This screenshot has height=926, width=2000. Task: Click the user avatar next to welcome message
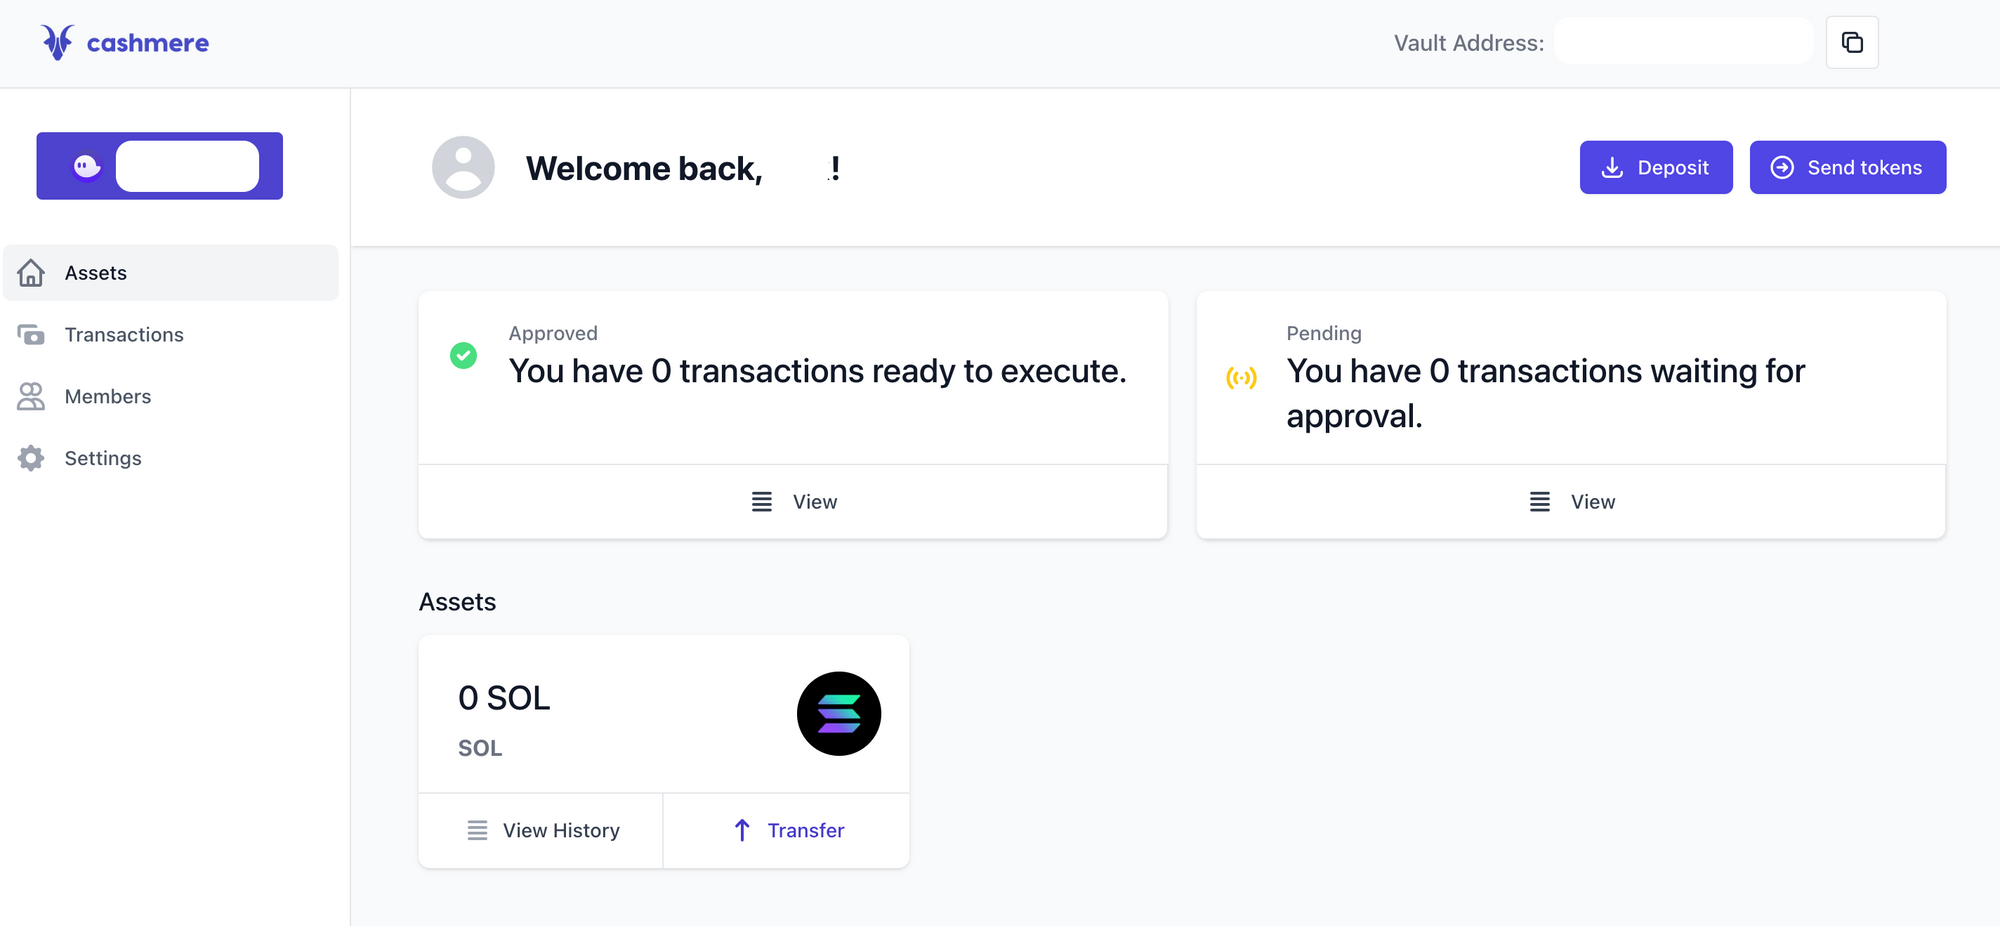463,167
